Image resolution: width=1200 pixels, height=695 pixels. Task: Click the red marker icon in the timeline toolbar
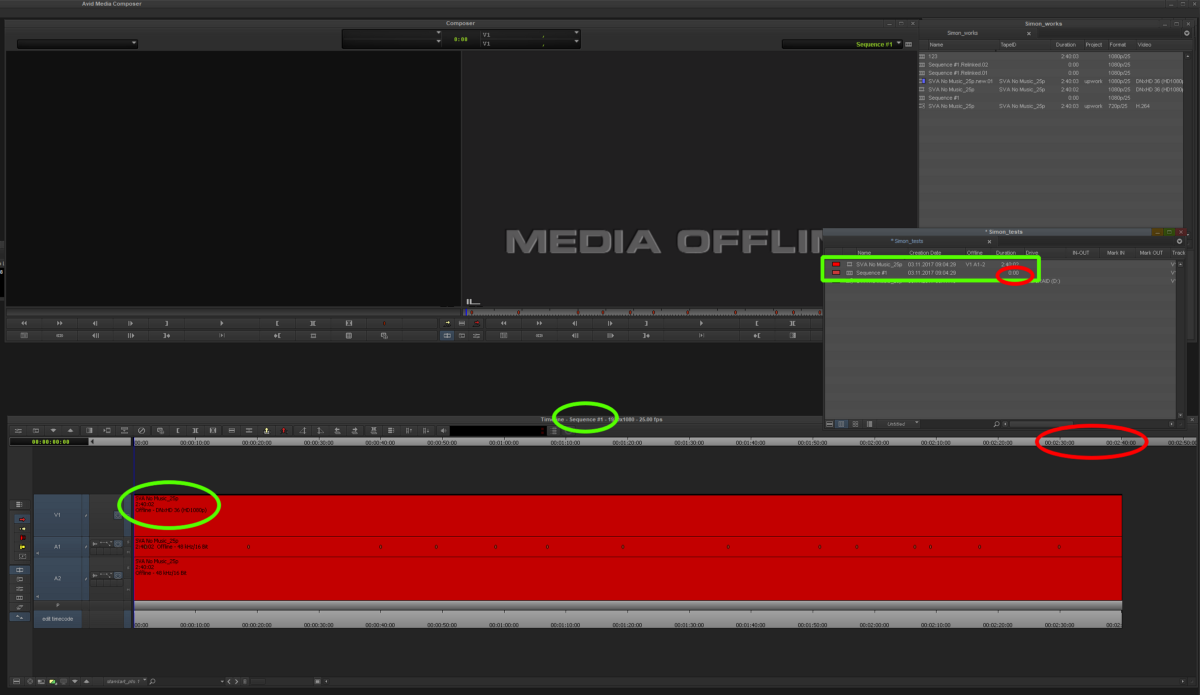click(283, 433)
